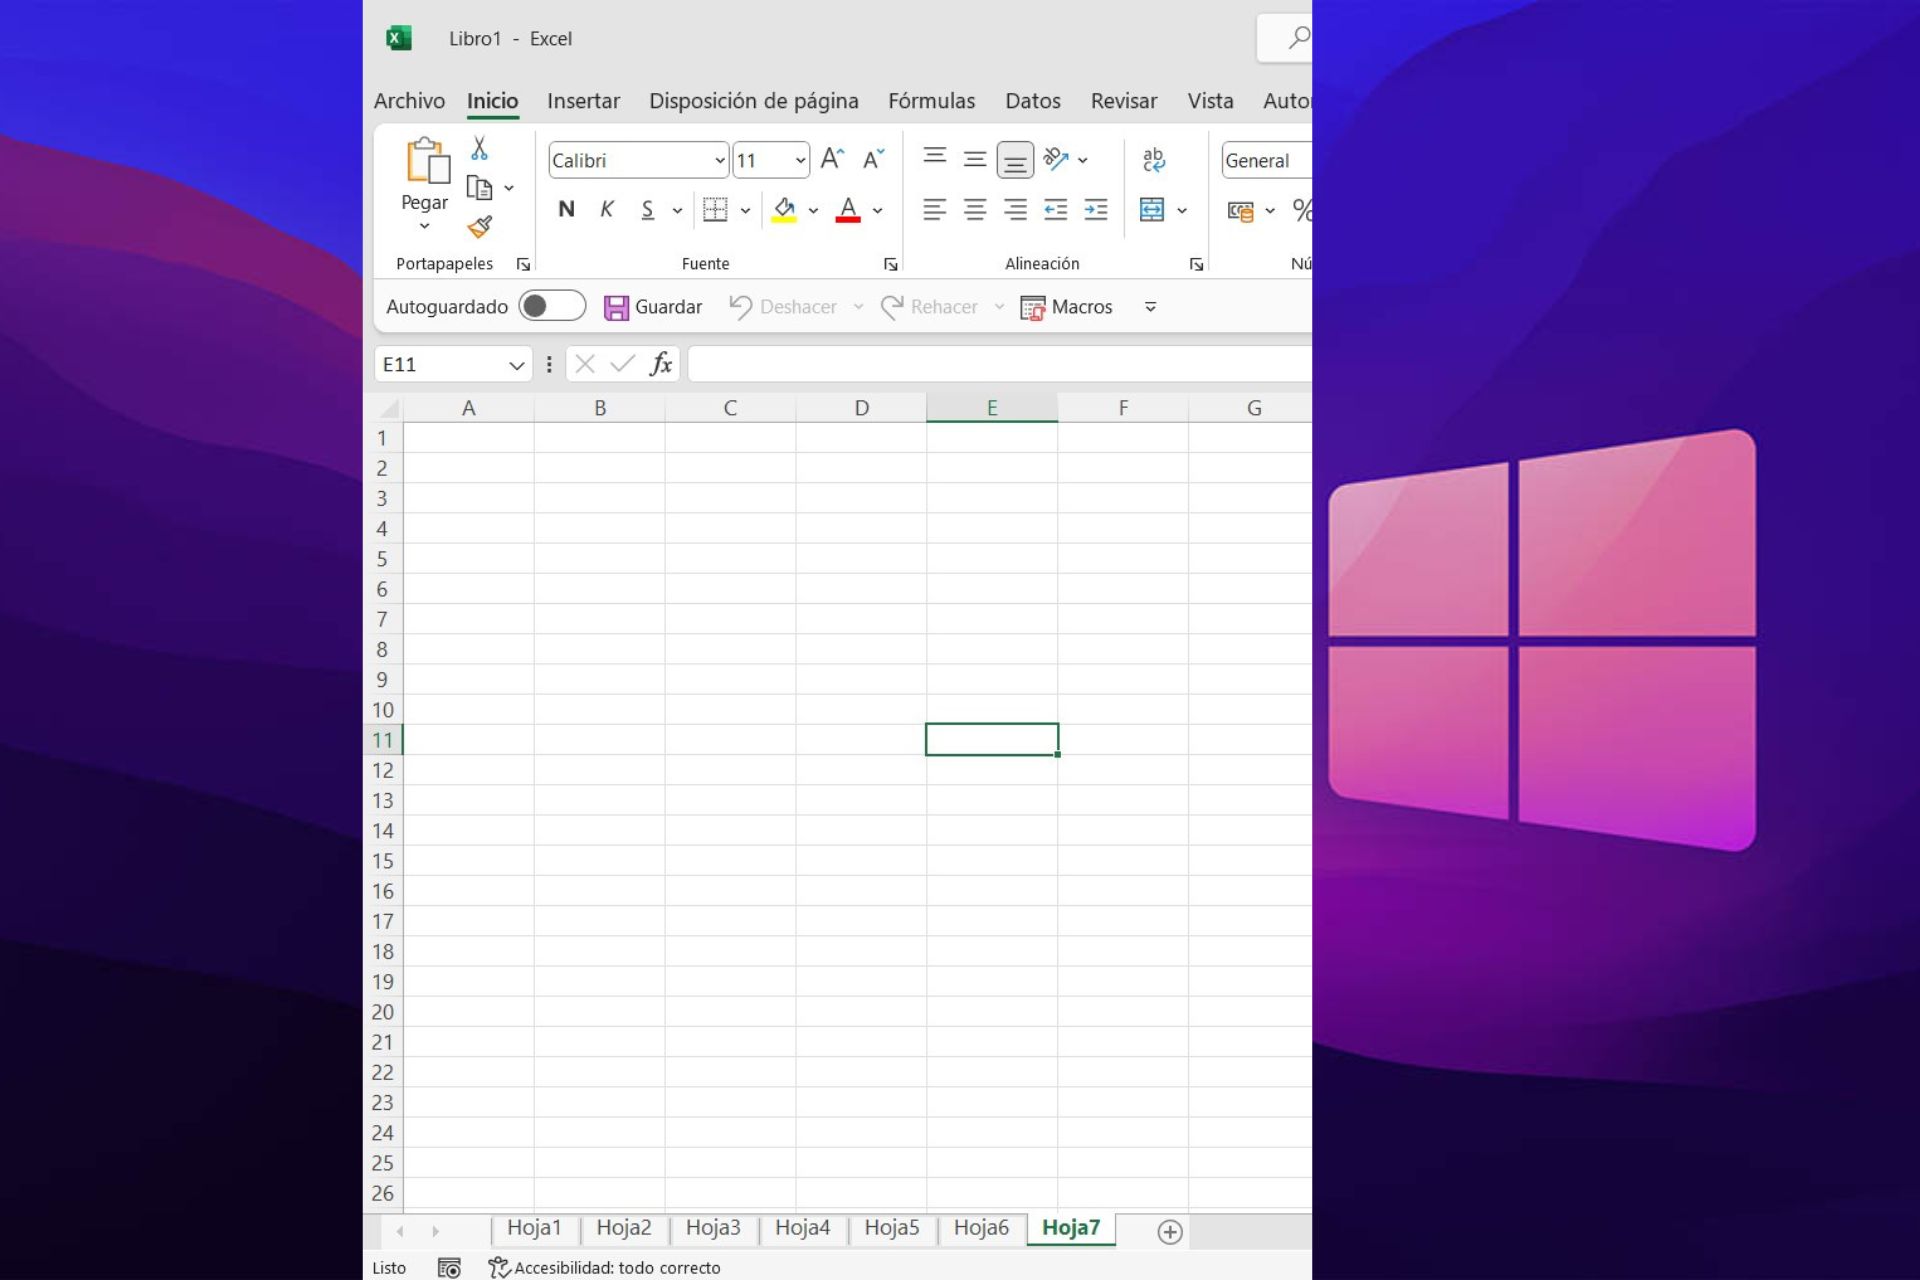This screenshot has width=1920, height=1280.
Task: Expand the Pegar options arrow
Action: pos(424,226)
